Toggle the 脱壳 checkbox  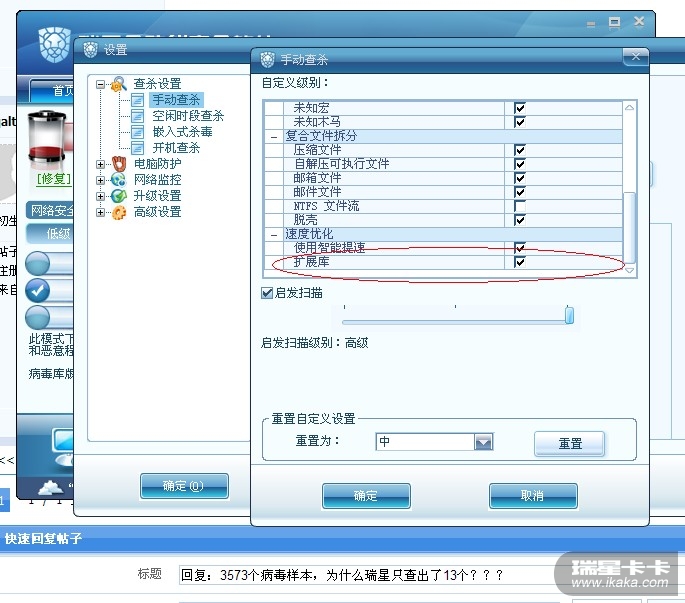point(520,220)
